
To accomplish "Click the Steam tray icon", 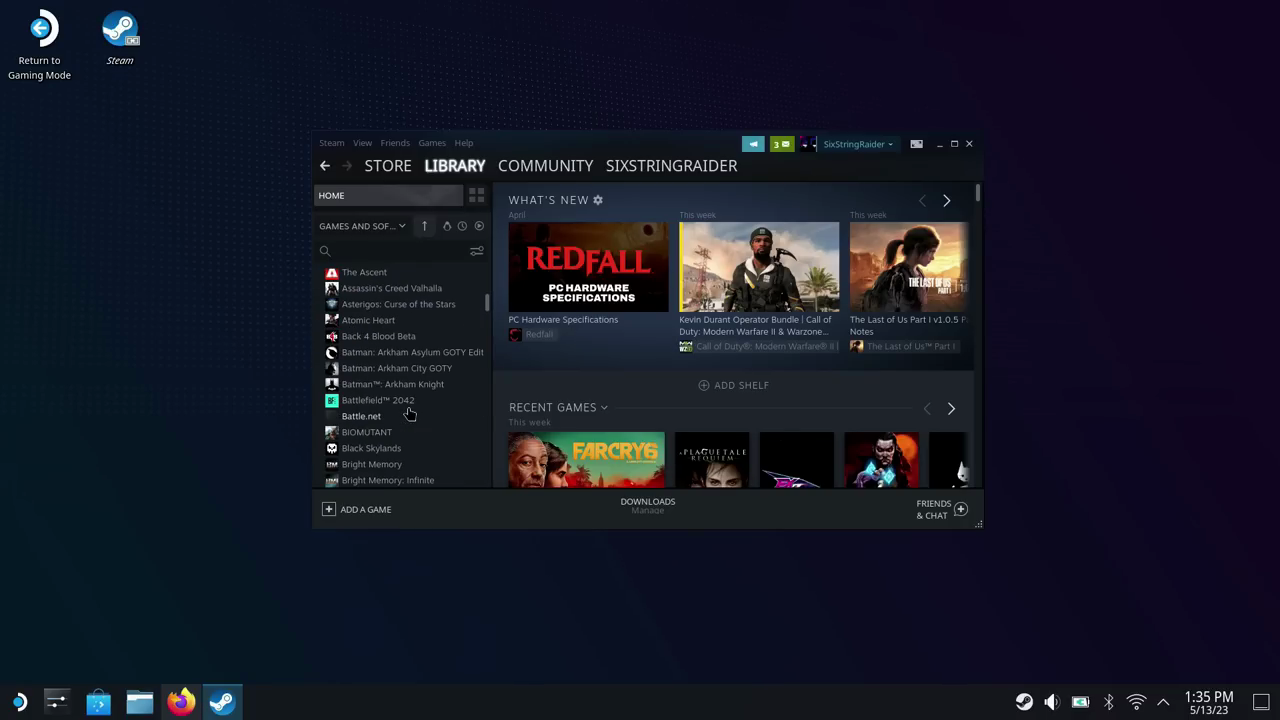I will (x=1024, y=702).
